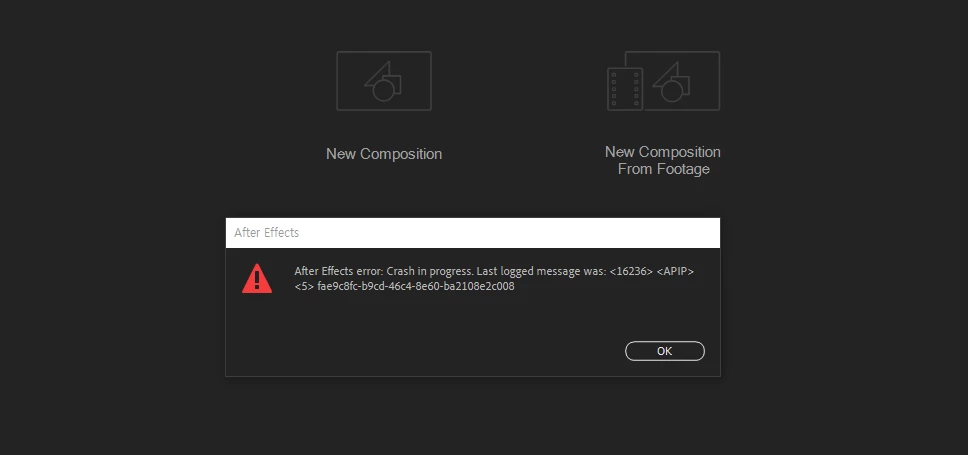Click the New Composition From Footage icon
968x455 pixels.
pos(663,81)
